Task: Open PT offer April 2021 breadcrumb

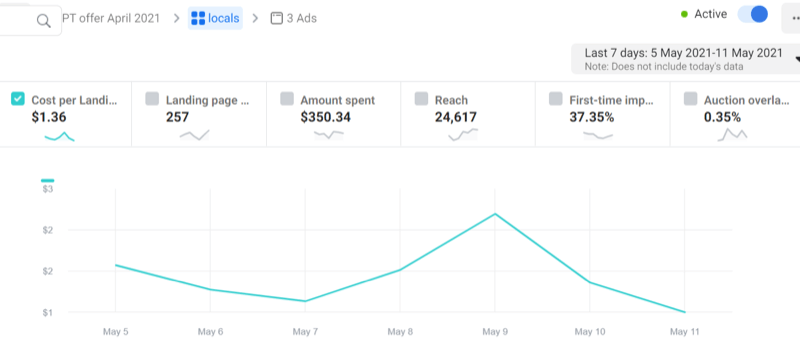Action: 111,18
